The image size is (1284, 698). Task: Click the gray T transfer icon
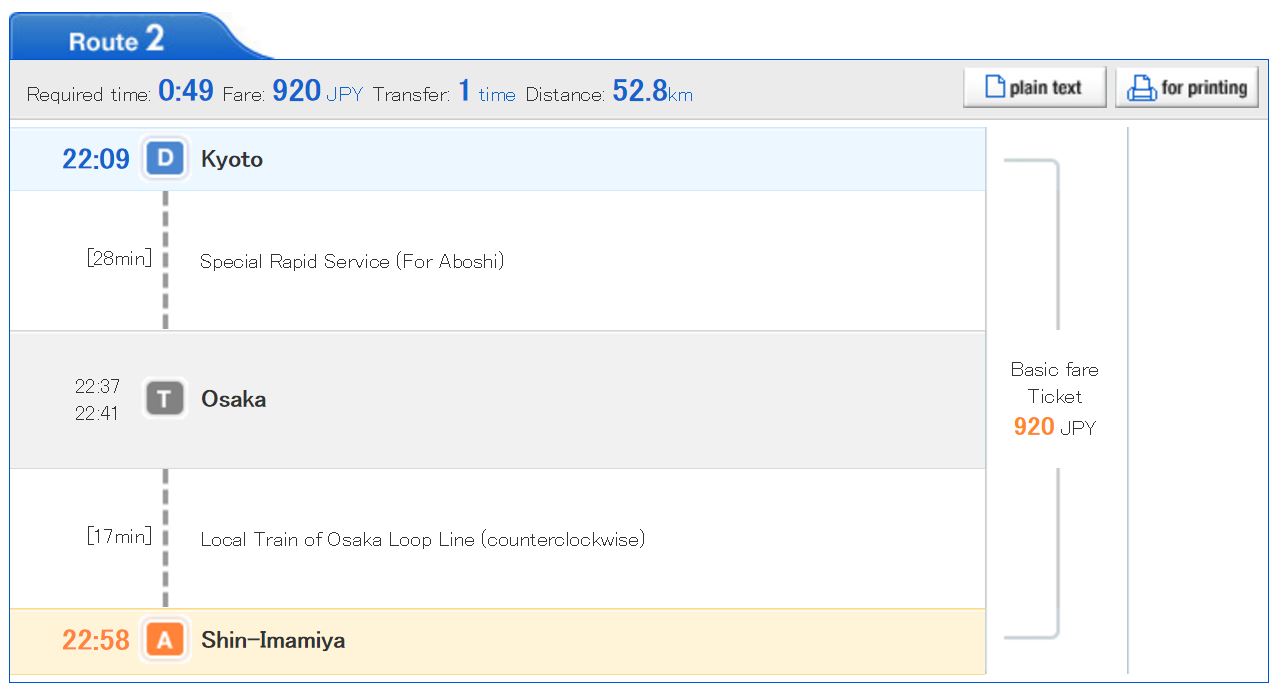(165, 399)
